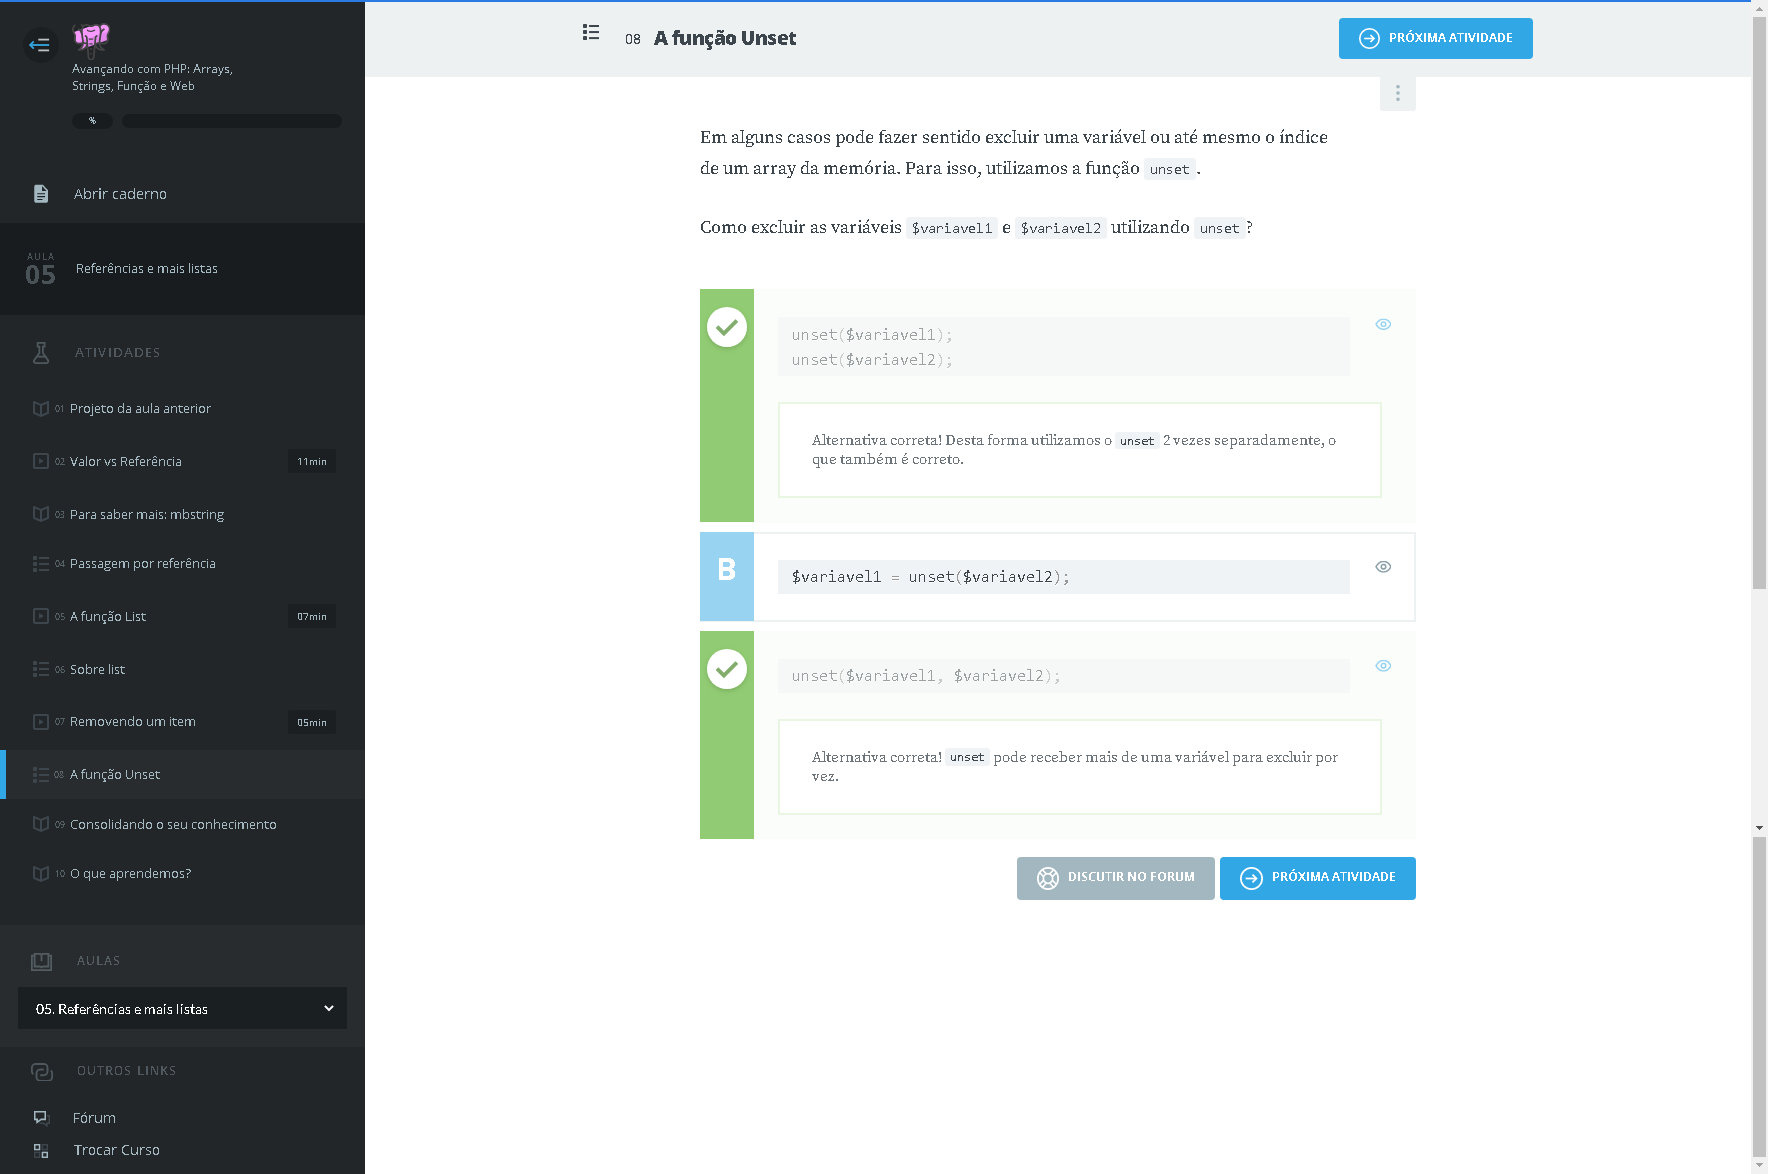The image size is (1768, 1174).
Task: Open the '05. Referências e mais listas' dropdown
Action: pos(182,1009)
